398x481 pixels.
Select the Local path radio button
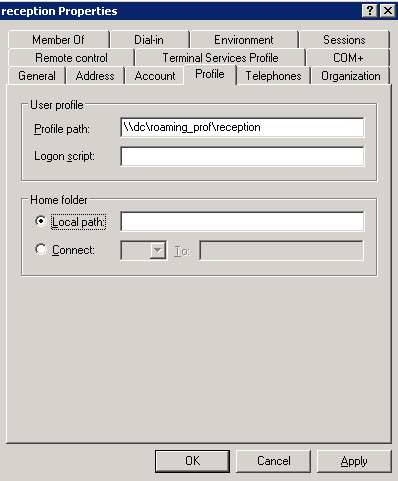coord(41,221)
